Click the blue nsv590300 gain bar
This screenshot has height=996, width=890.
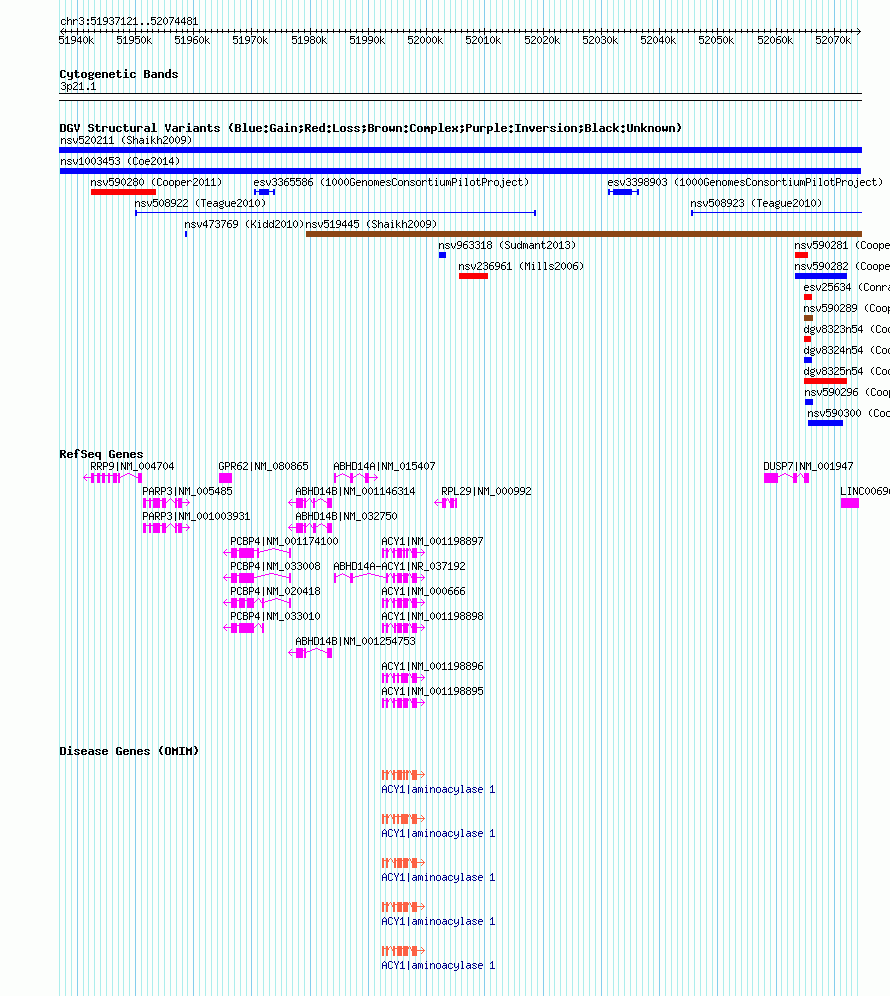825,422
